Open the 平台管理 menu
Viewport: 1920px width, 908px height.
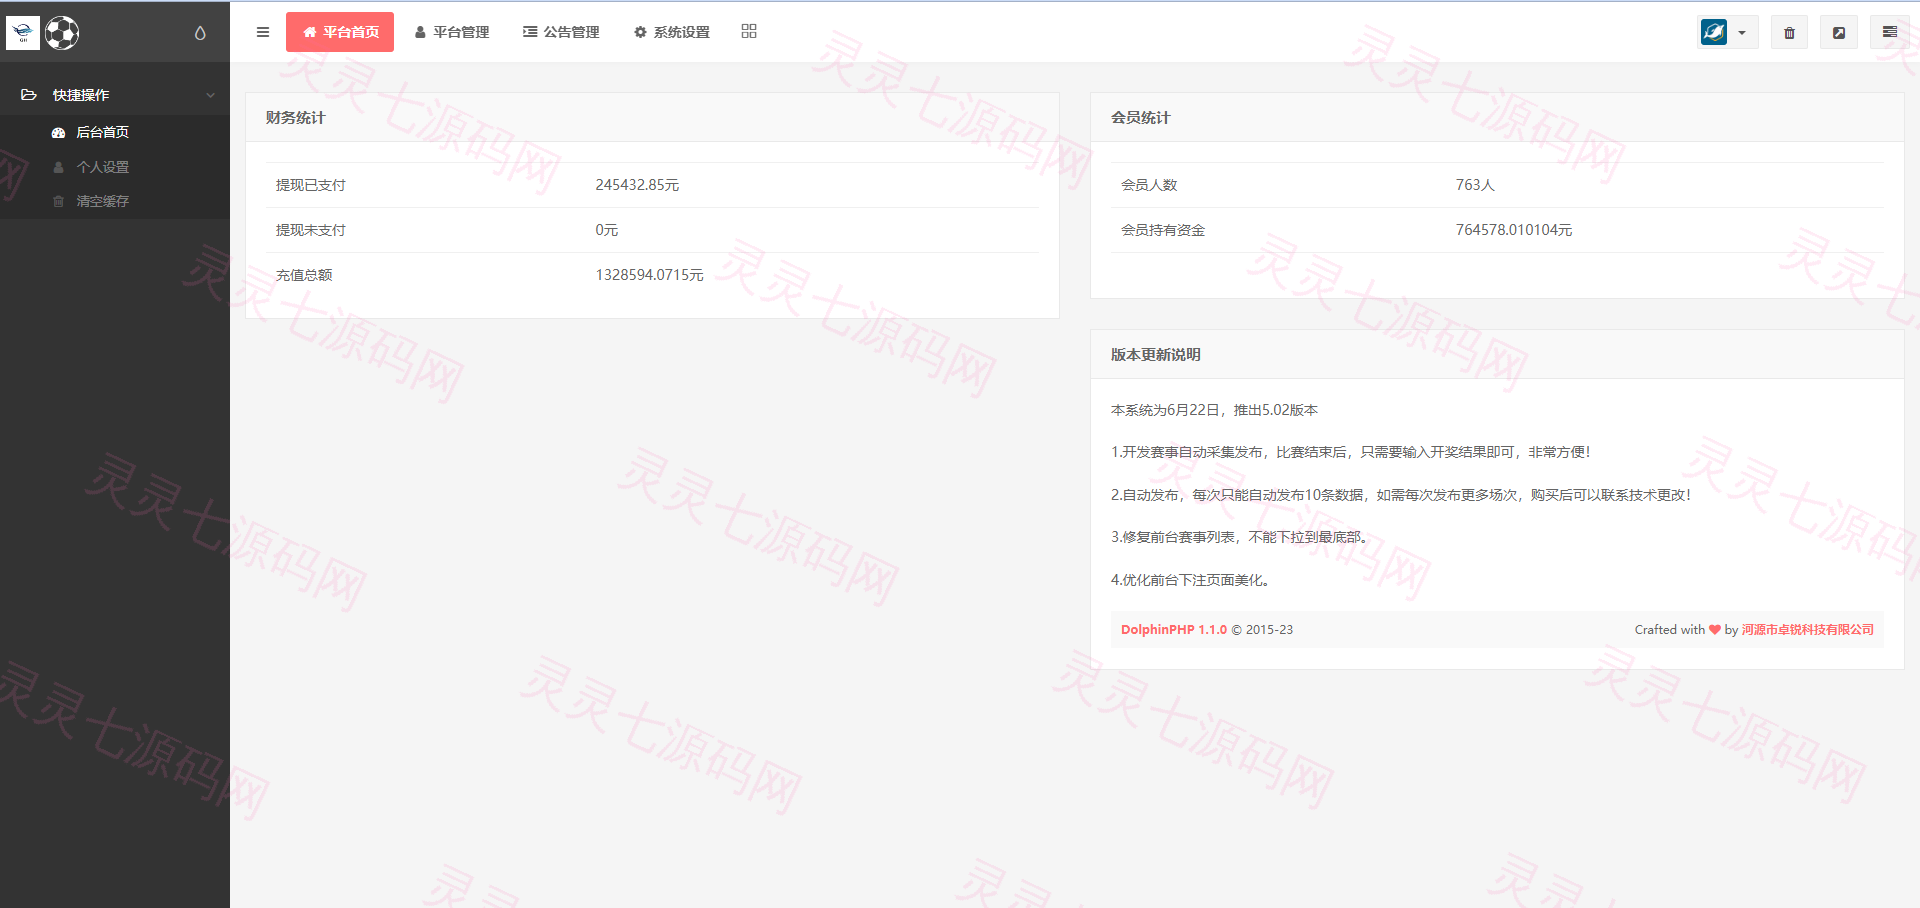pyautogui.click(x=452, y=32)
